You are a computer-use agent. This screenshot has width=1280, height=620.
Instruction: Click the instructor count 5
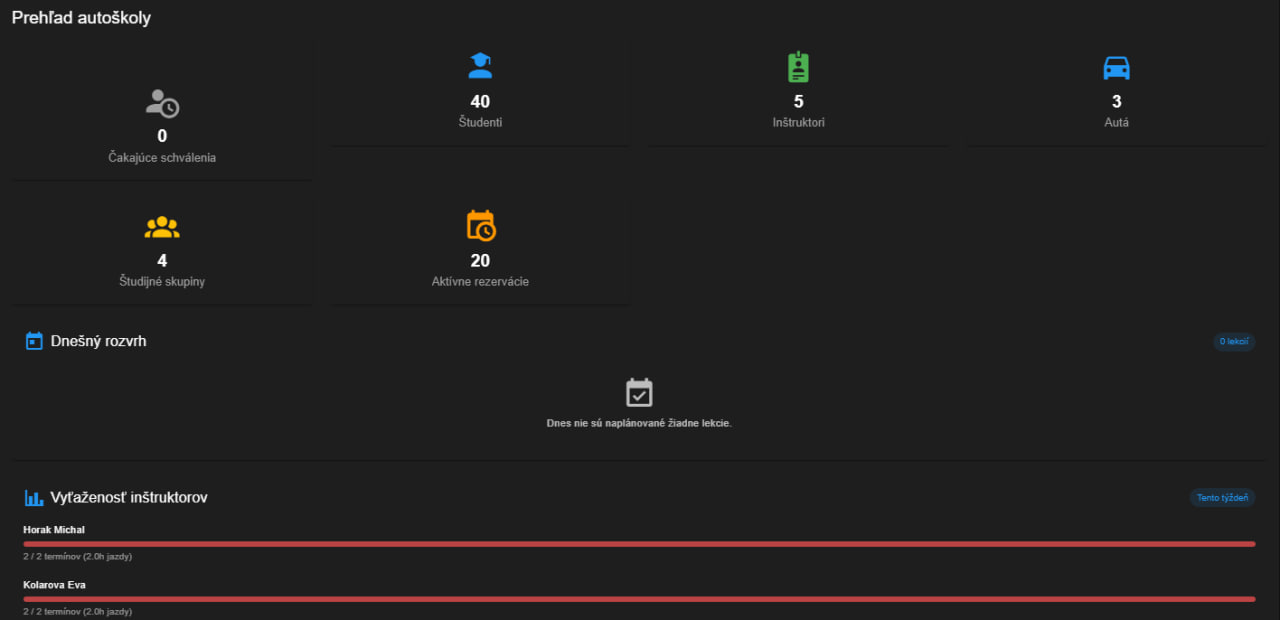pyautogui.click(x=798, y=101)
